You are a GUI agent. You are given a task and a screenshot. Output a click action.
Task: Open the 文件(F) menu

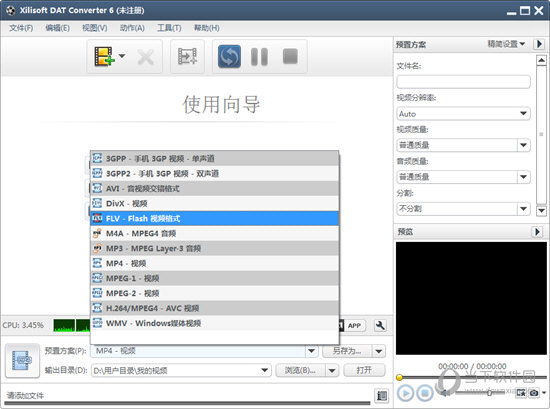(21, 28)
